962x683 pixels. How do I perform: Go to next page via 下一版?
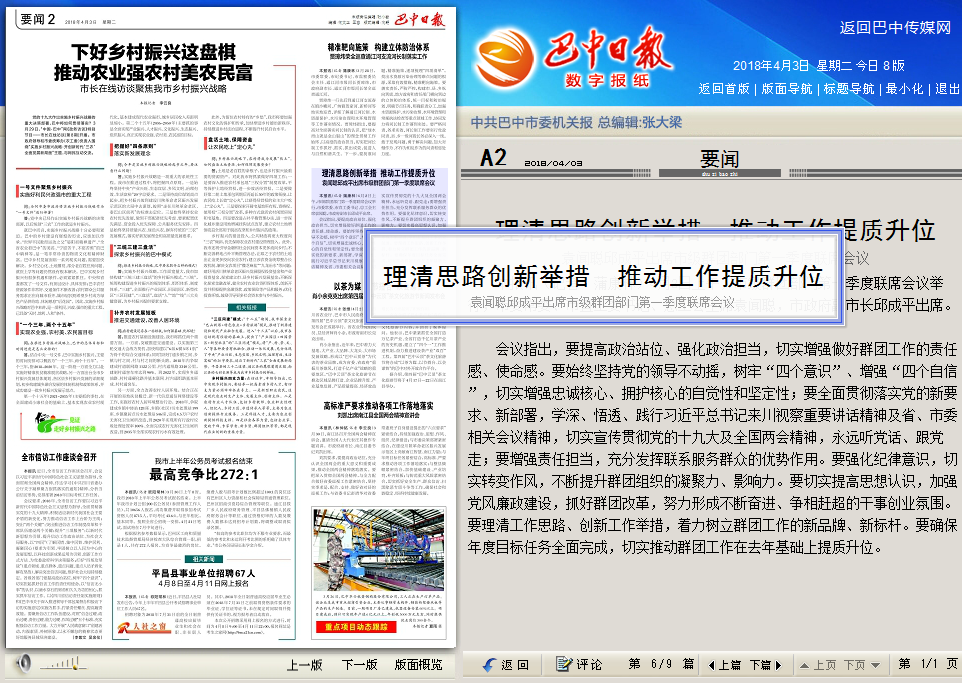359,665
